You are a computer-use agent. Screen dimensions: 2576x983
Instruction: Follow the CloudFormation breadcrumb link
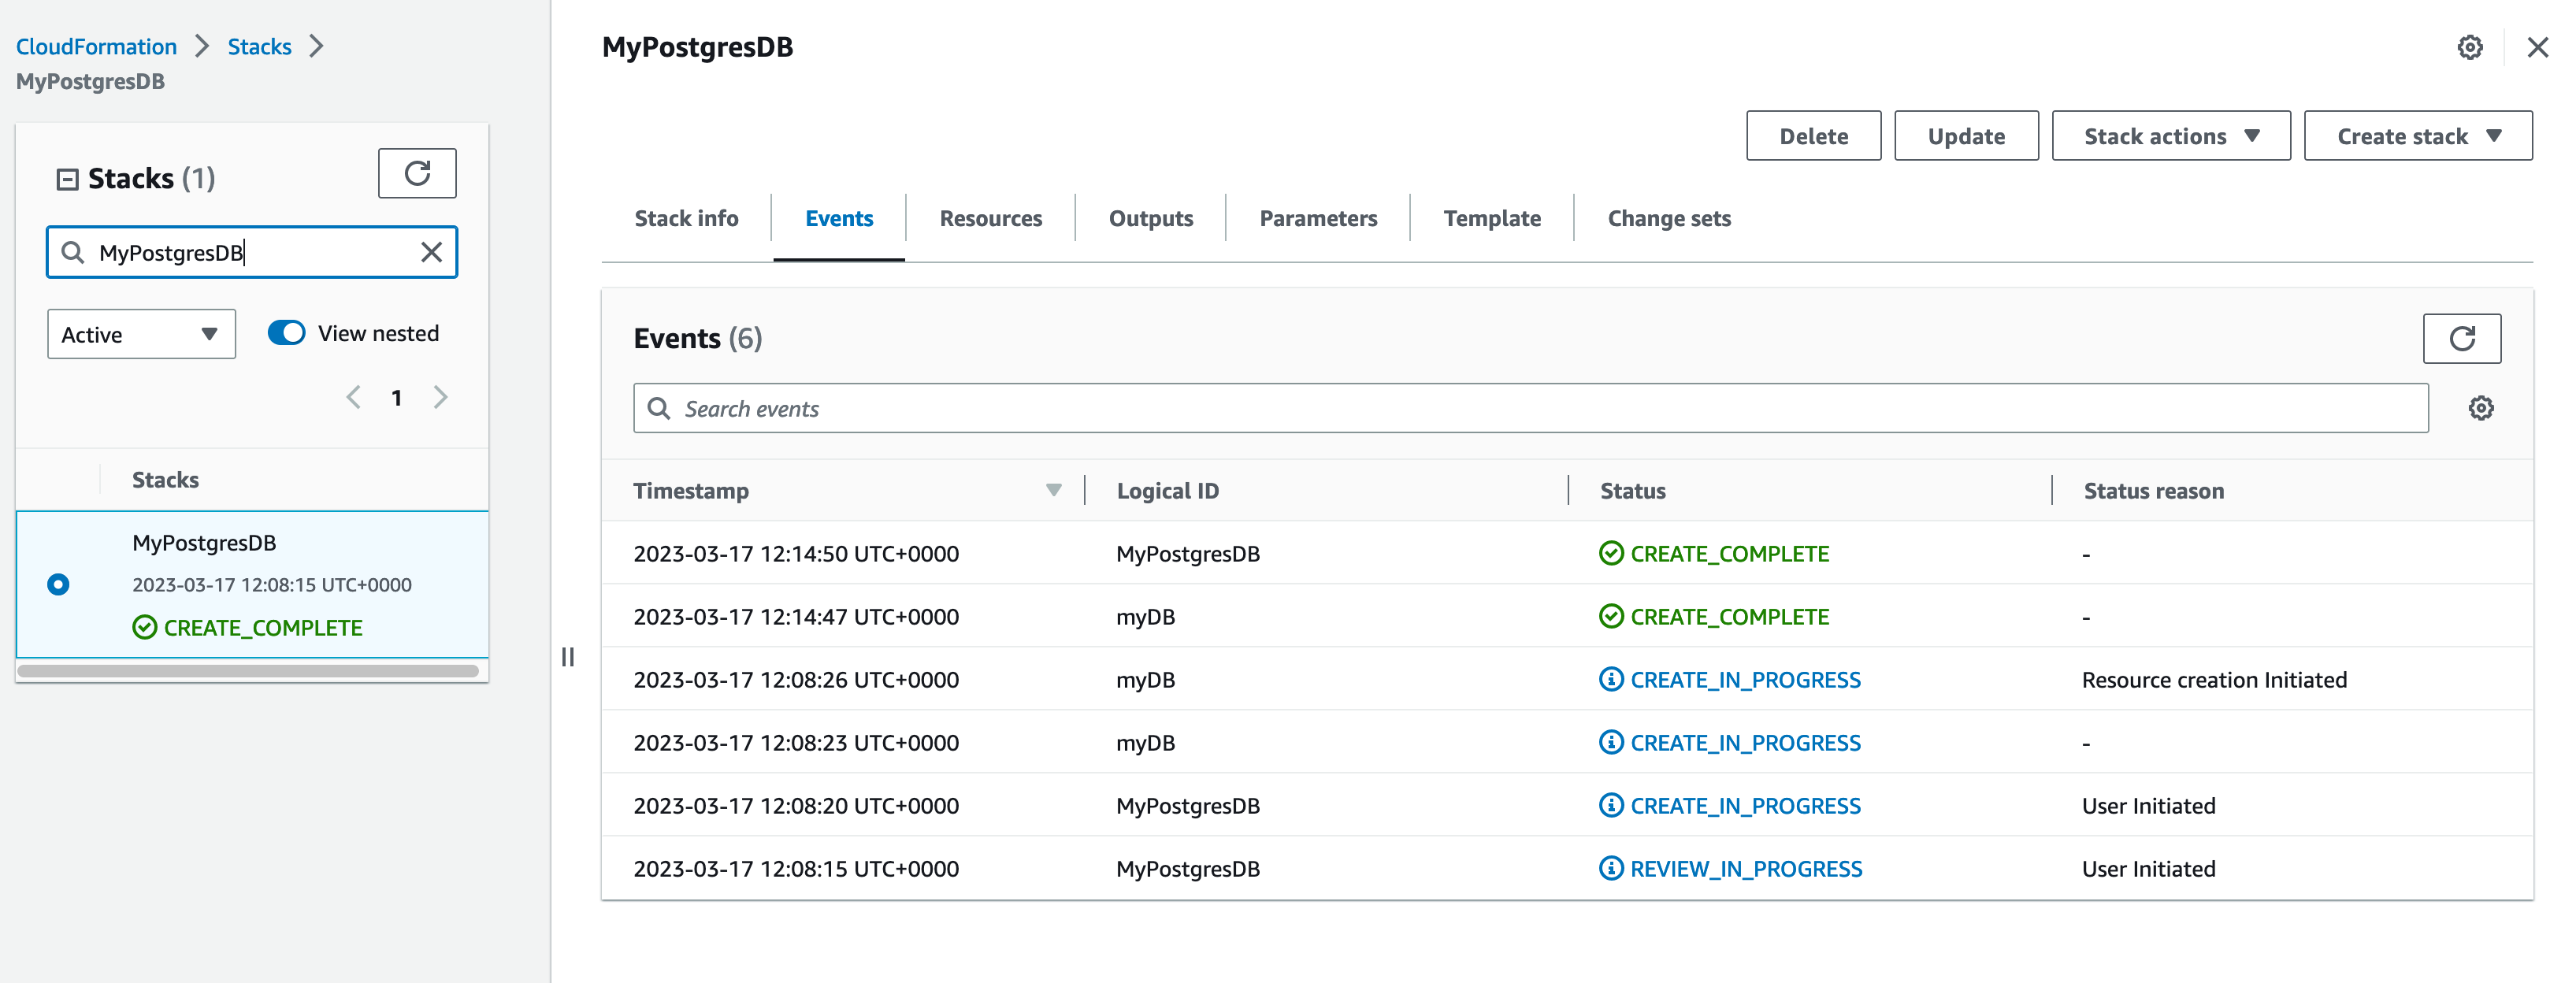96,46
